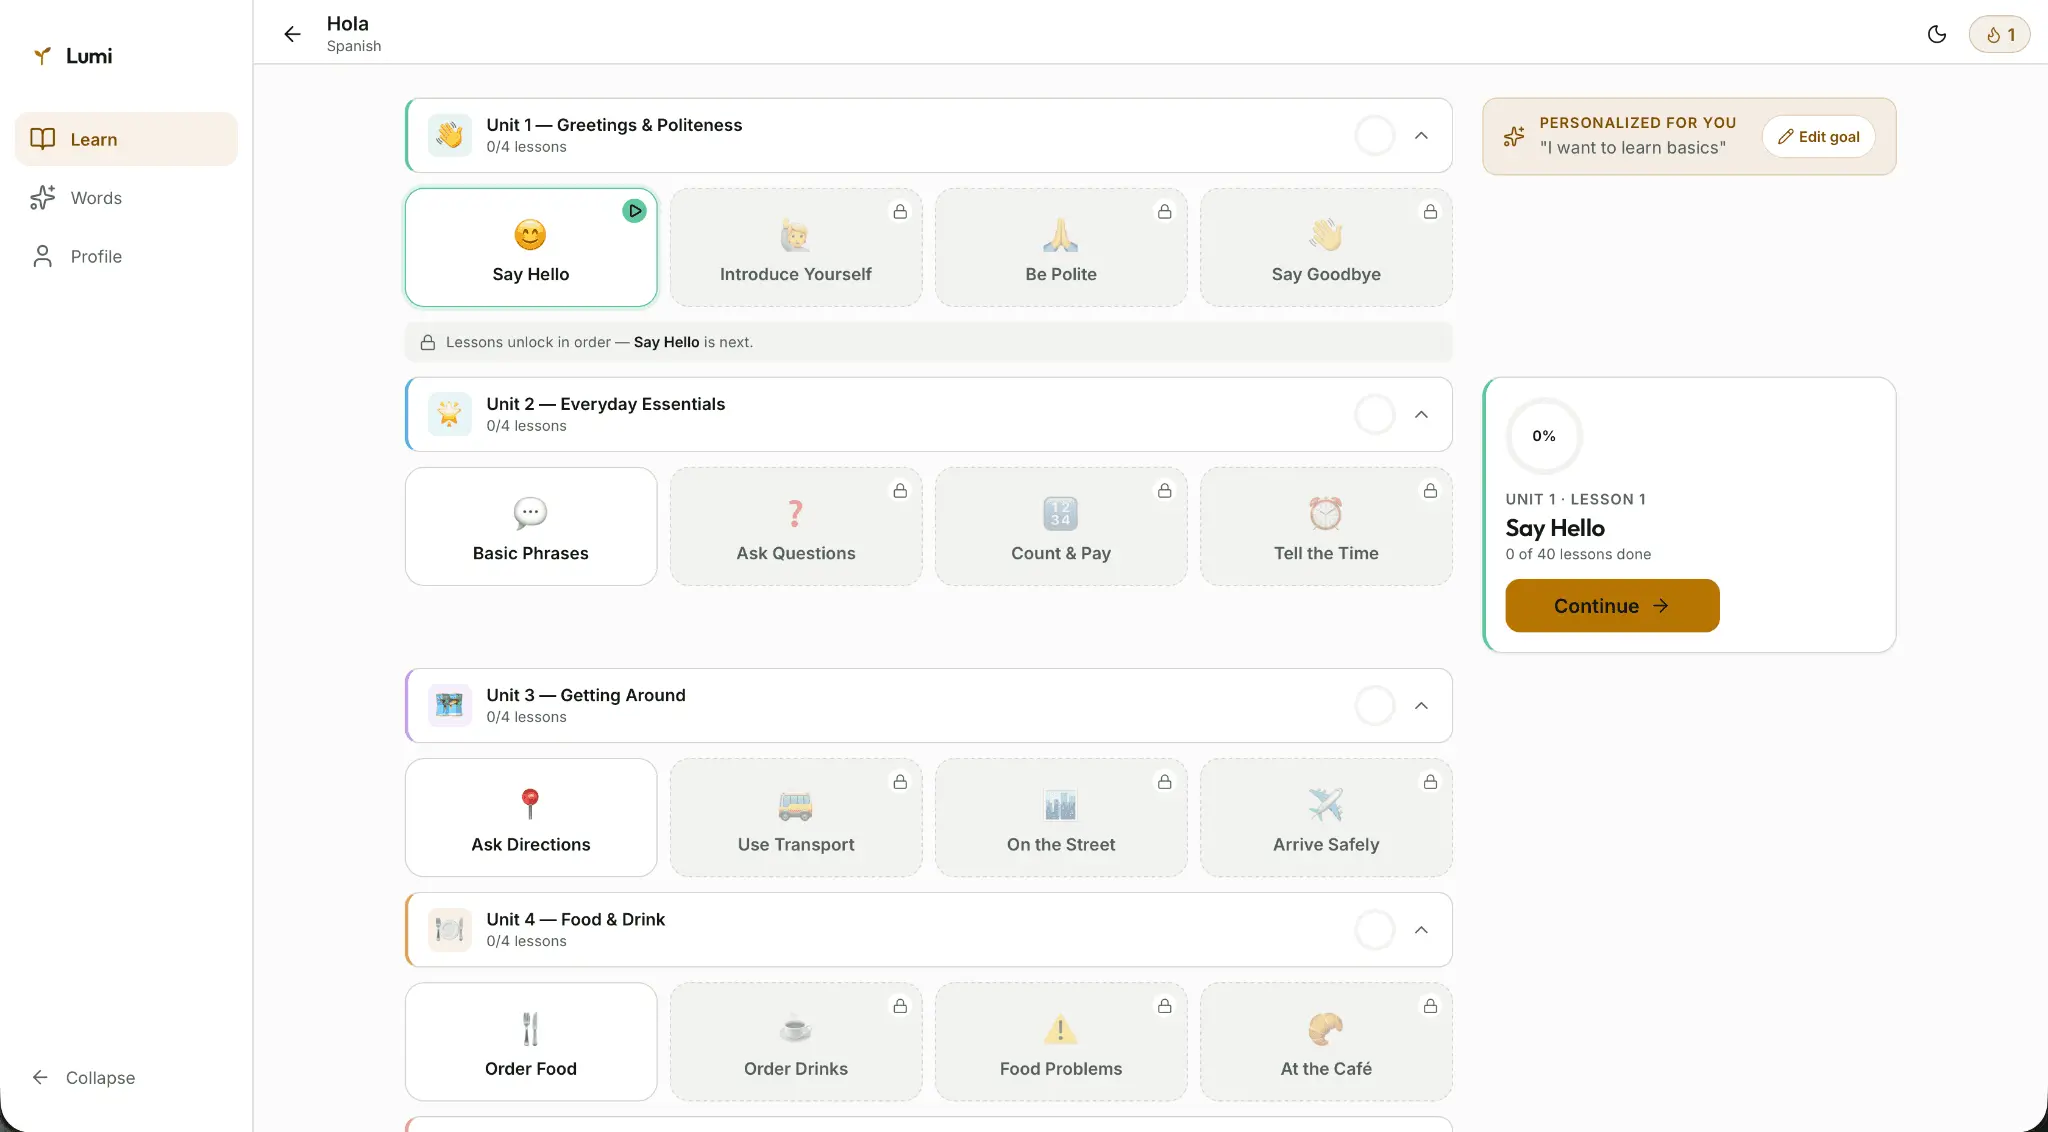Select the Food Problems locked lesson
This screenshot has width=2048, height=1132.
[1061, 1041]
